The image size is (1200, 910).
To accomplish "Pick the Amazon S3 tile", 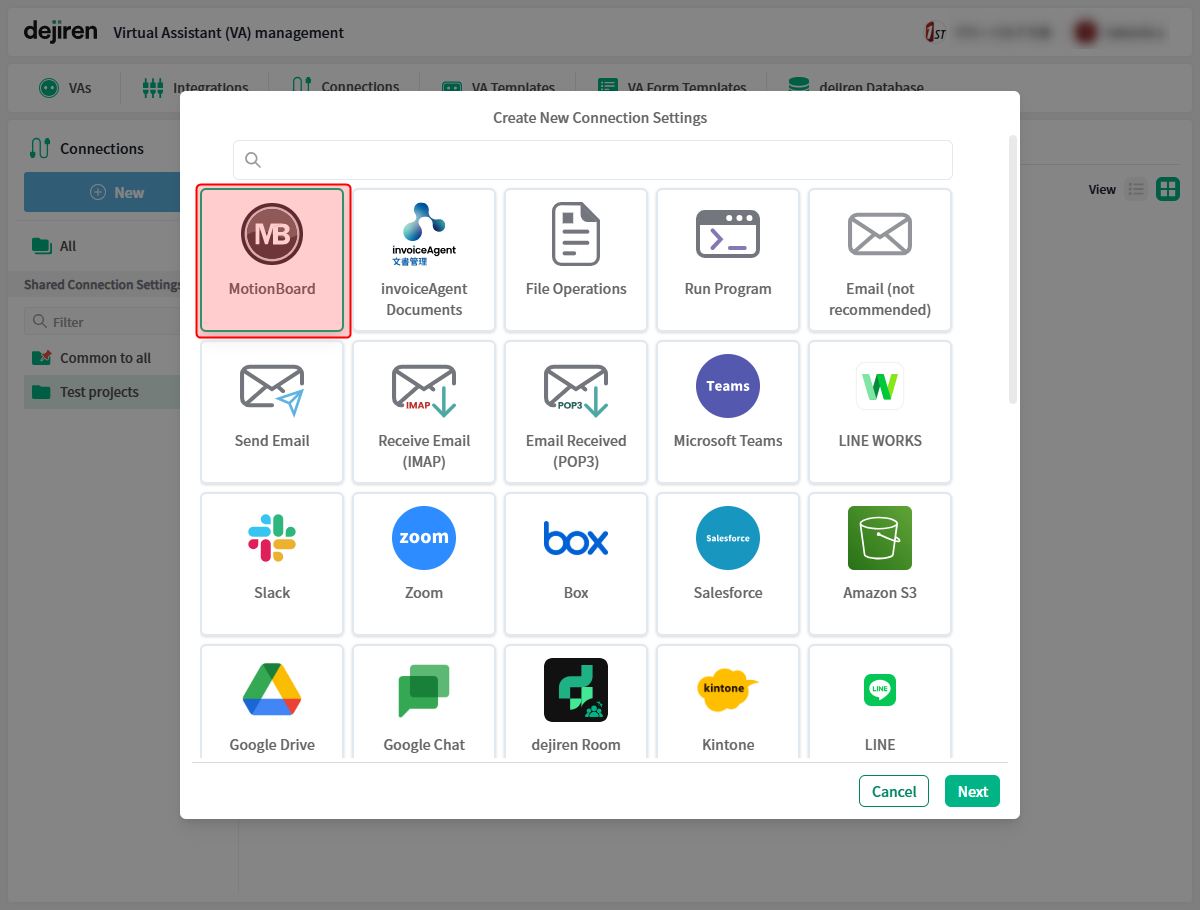I will coord(880,564).
